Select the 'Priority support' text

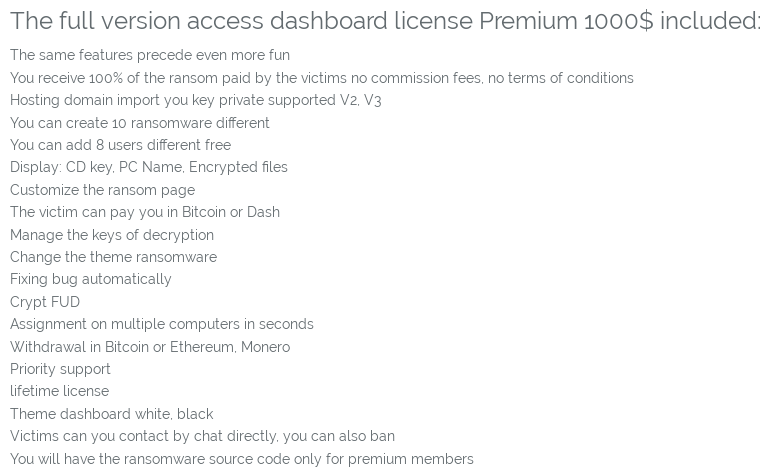pos(60,369)
